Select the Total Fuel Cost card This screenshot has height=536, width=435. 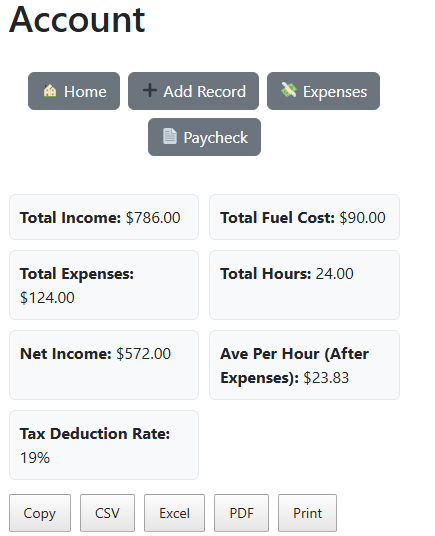tap(304, 217)
